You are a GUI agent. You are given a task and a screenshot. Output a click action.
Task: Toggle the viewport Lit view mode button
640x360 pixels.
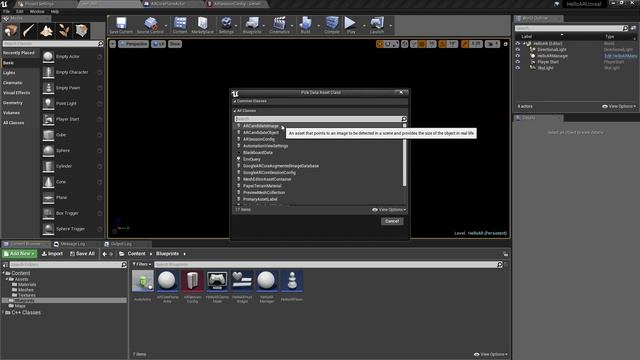(x=158, y=44)
